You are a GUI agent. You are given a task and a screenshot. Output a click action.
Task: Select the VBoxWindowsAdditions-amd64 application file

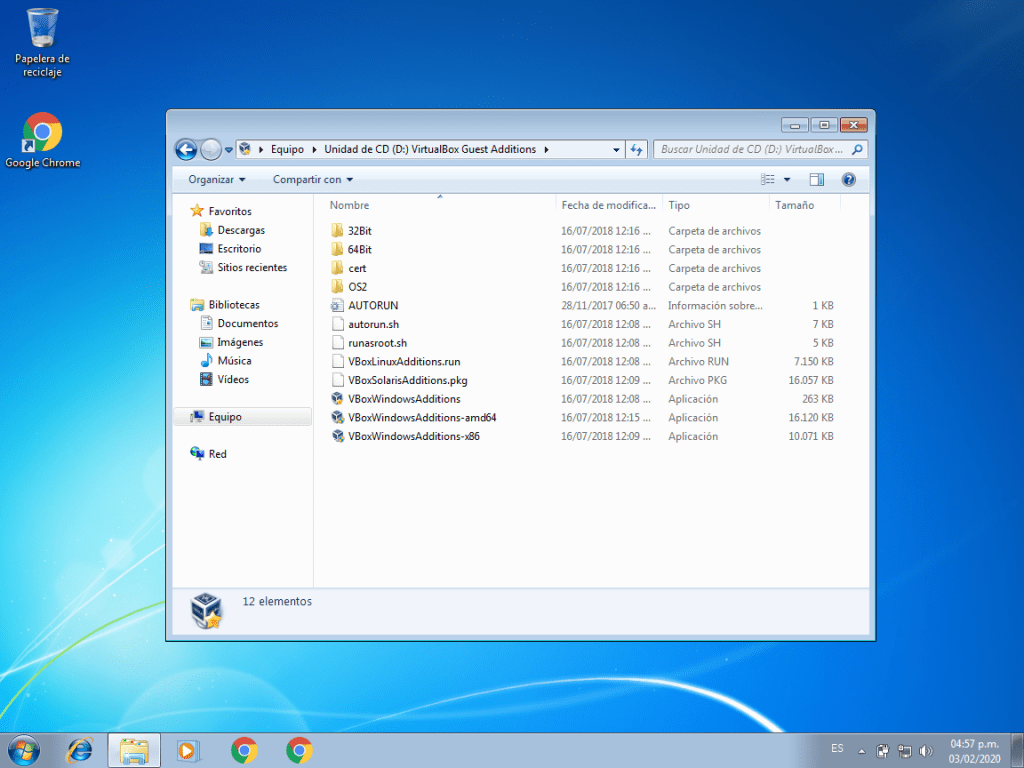tap(421, 418)
